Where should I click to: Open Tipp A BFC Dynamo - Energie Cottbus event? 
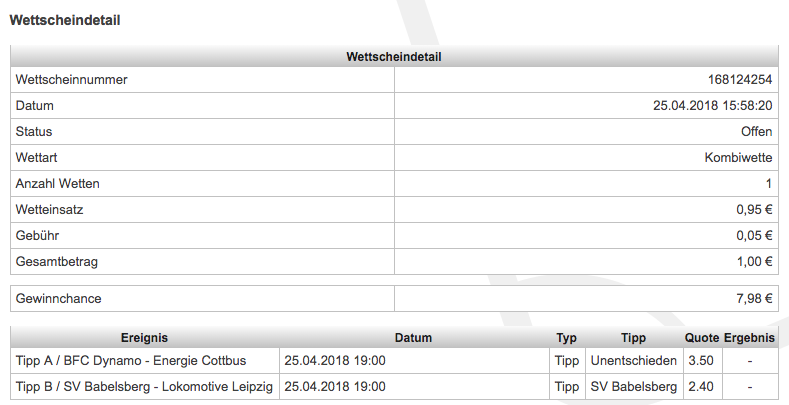click(x=131, y=361)
